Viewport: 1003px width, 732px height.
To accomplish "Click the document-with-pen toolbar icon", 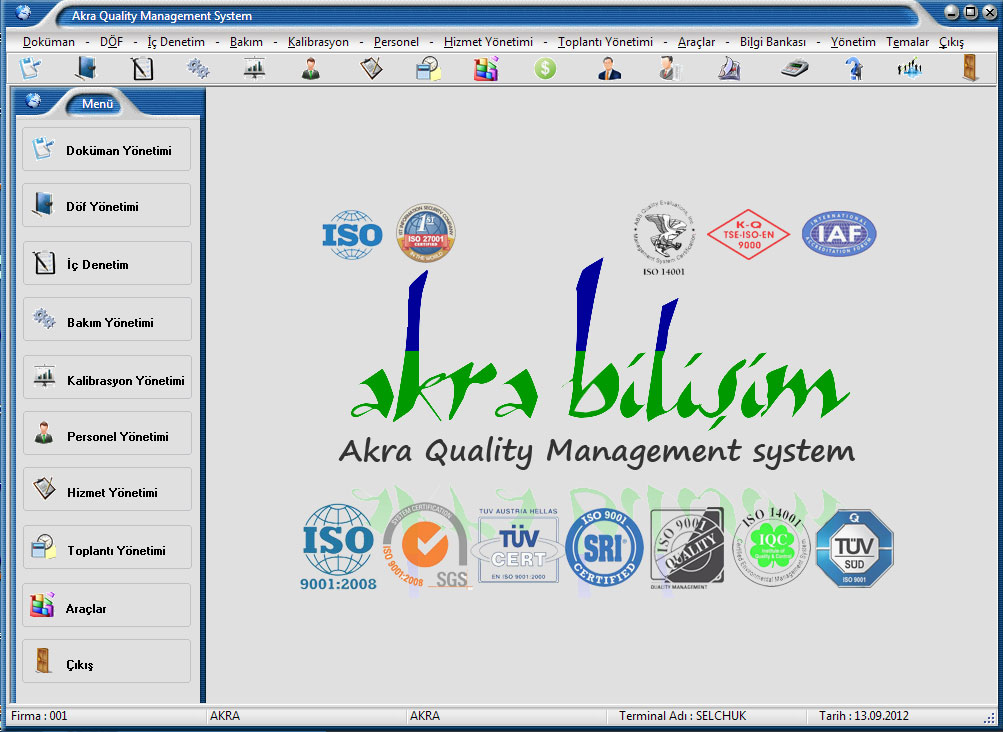I will 30,68.
